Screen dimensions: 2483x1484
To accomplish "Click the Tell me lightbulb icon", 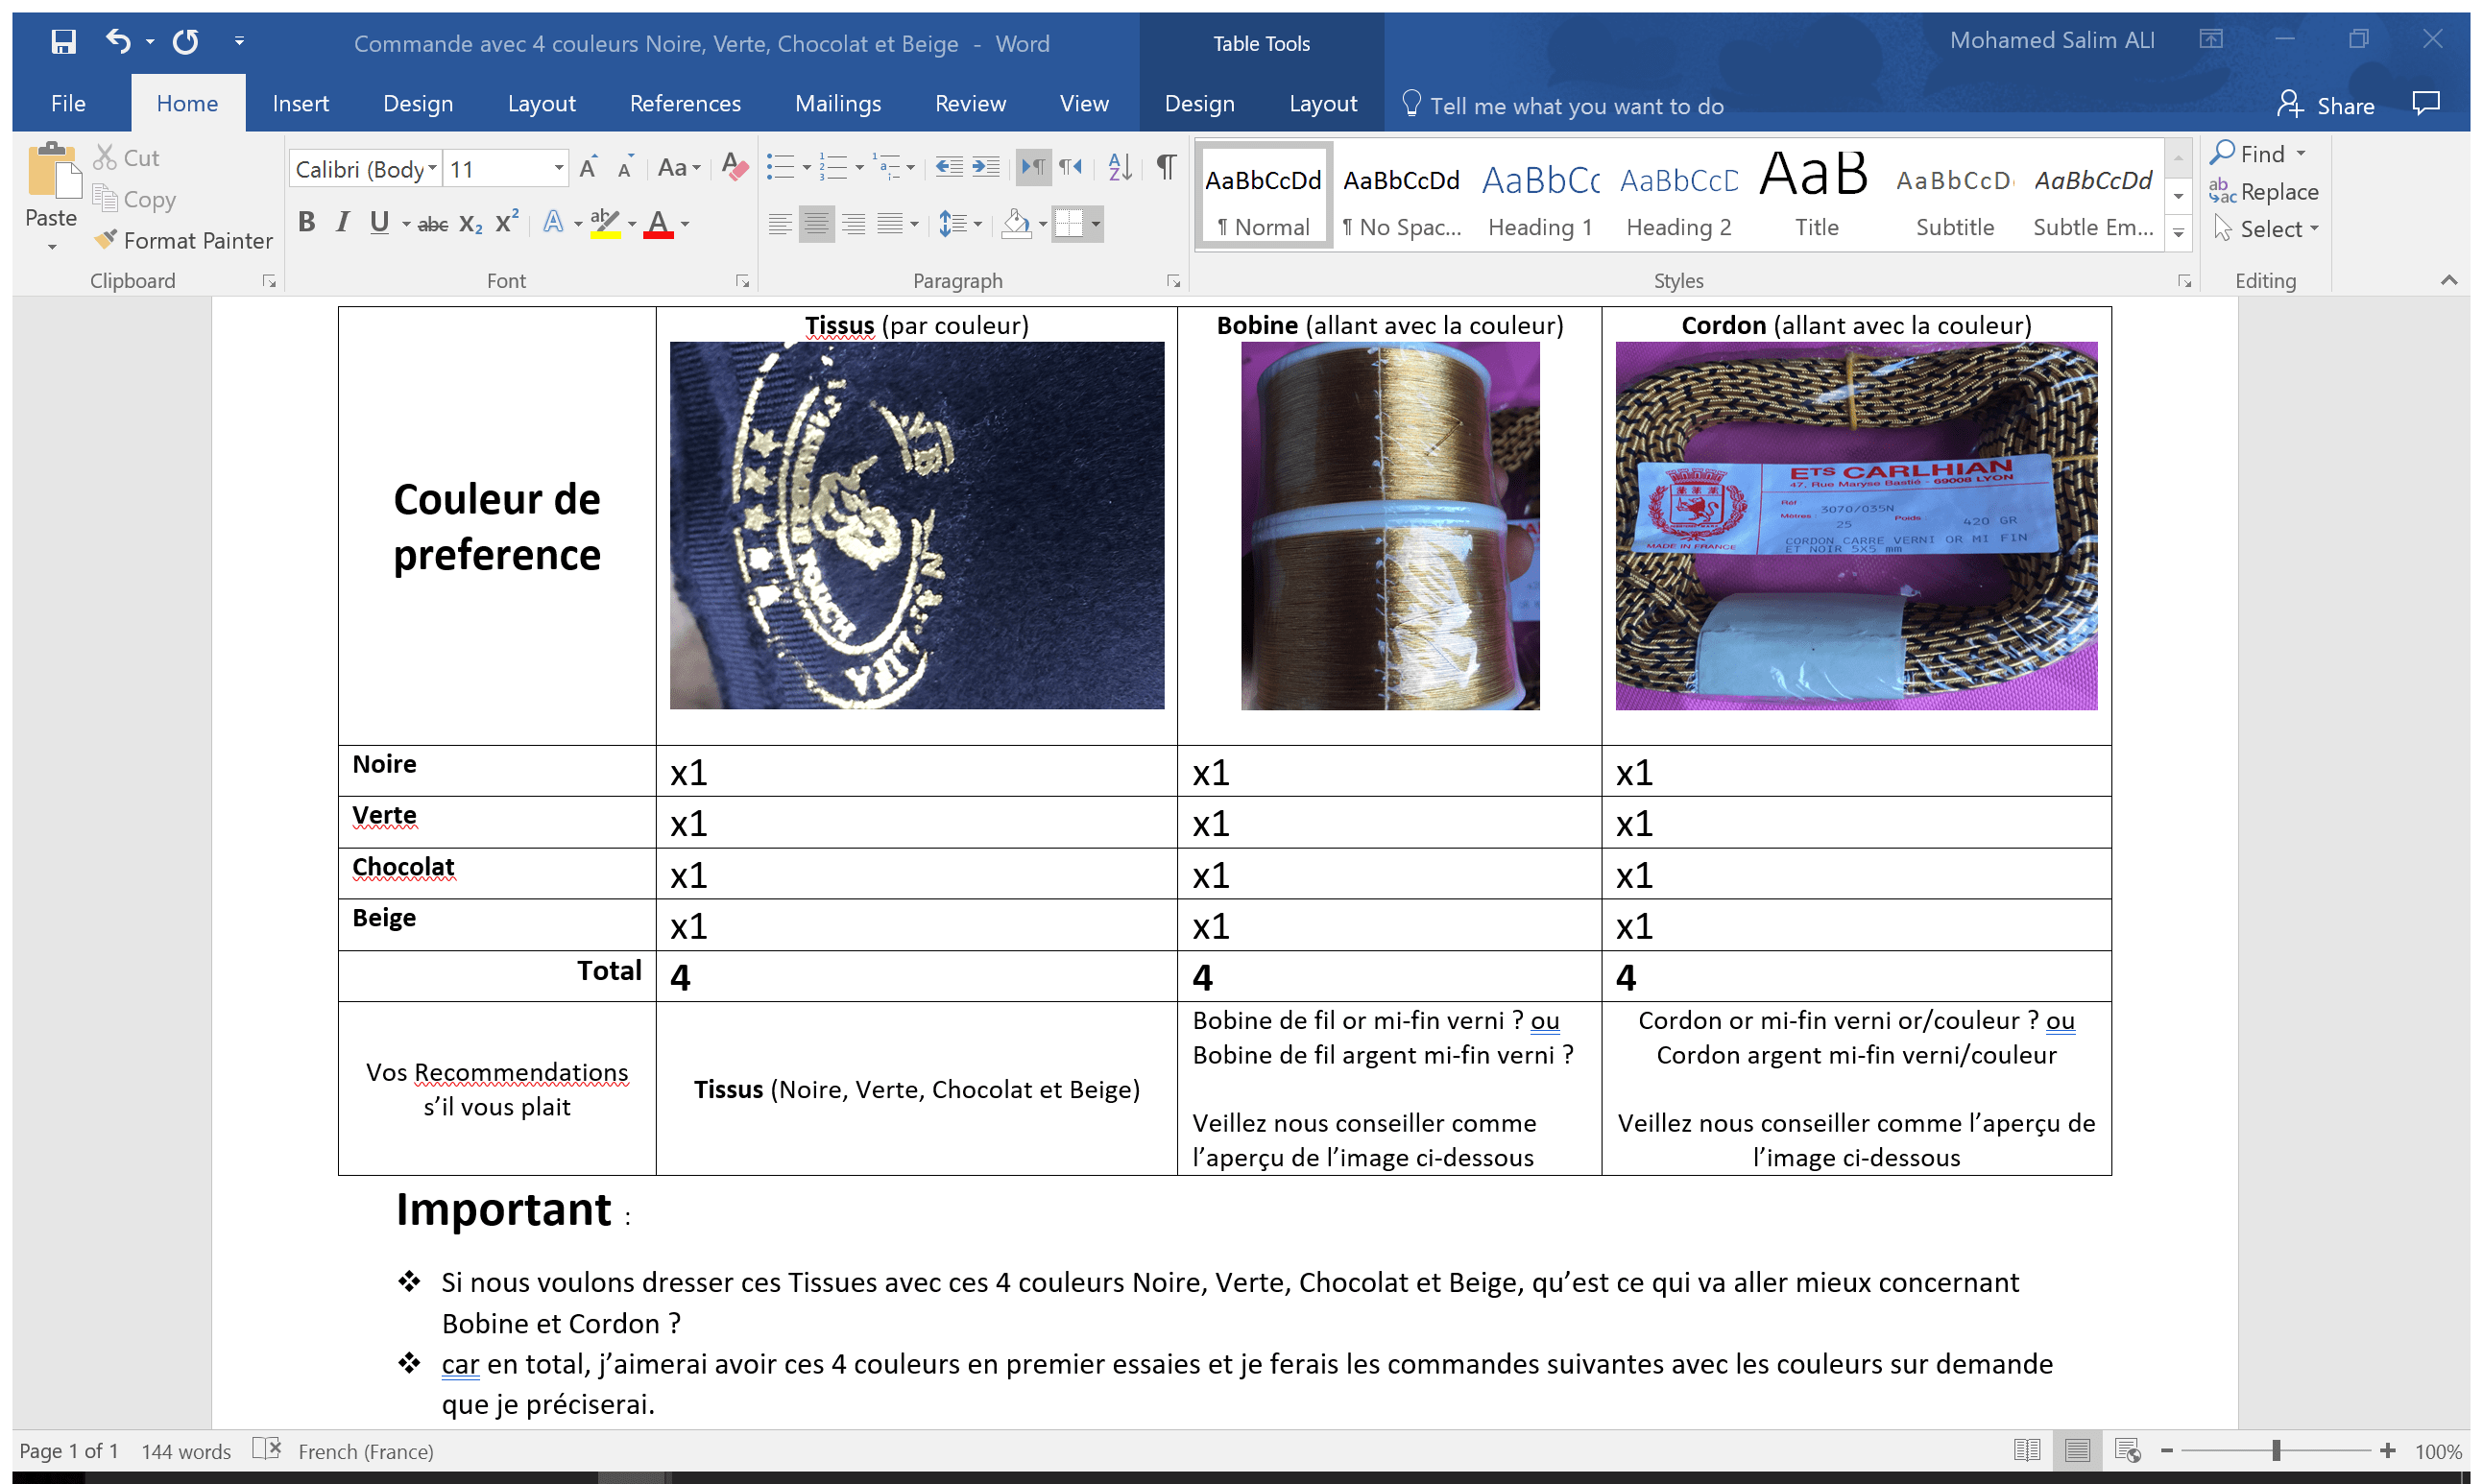I will tap(1411, 104).
